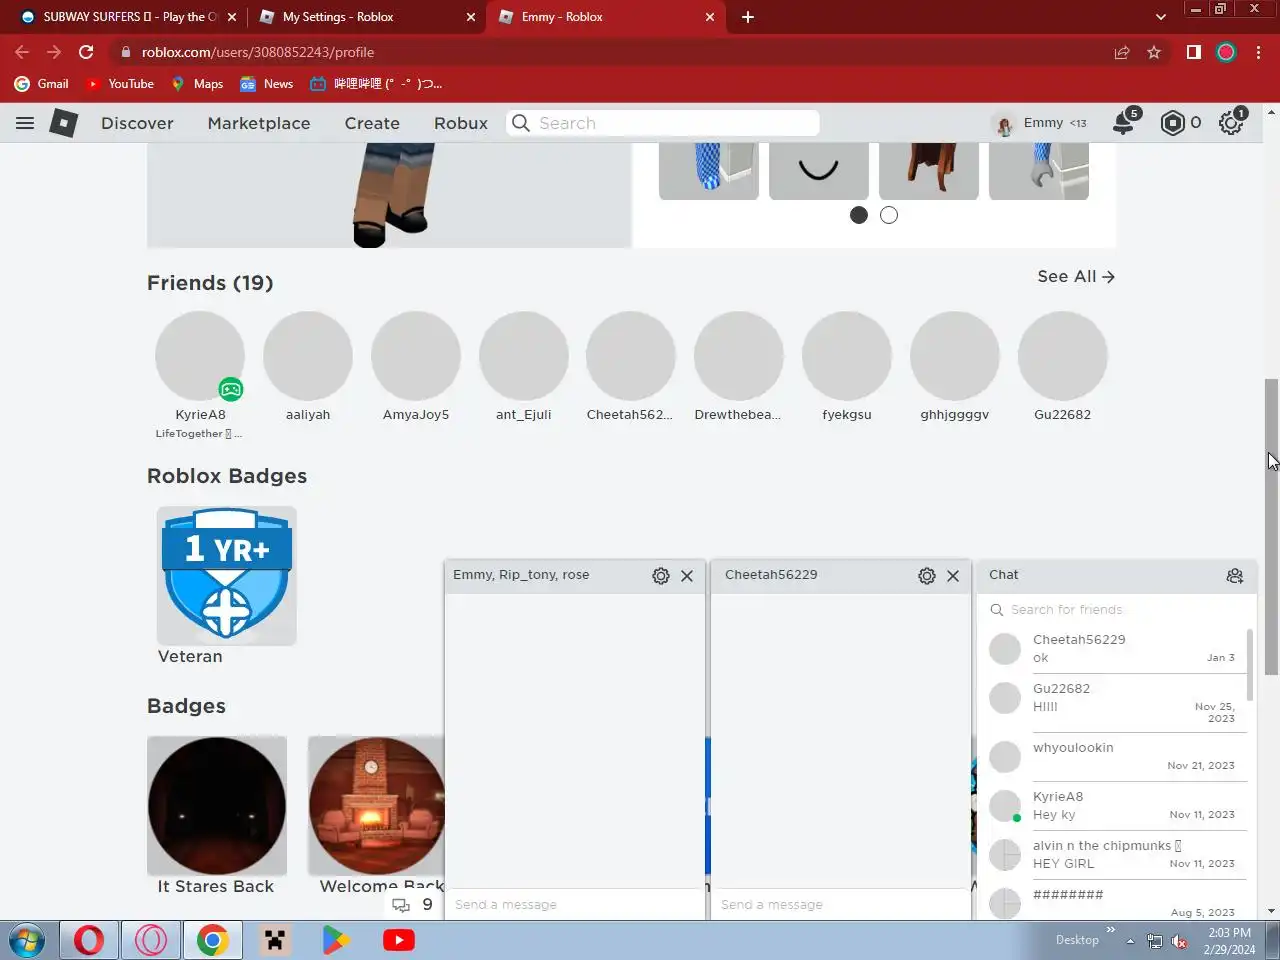Click See All friends link

point(1076,277)
